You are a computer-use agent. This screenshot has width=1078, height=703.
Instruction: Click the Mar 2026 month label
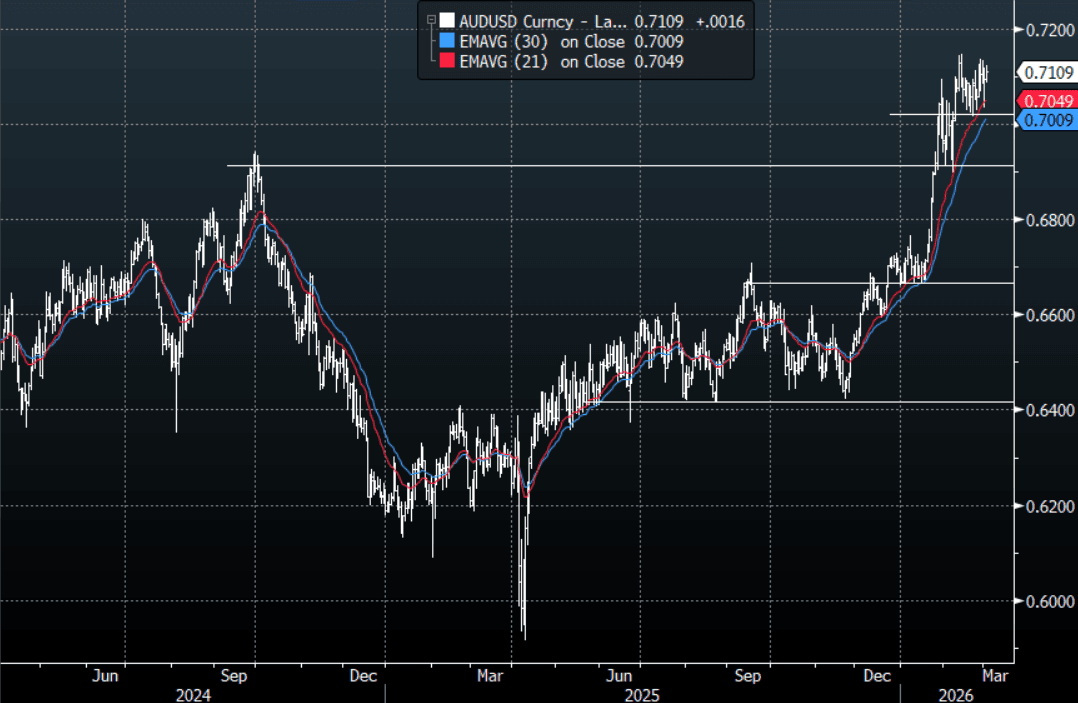click(995, 676)
